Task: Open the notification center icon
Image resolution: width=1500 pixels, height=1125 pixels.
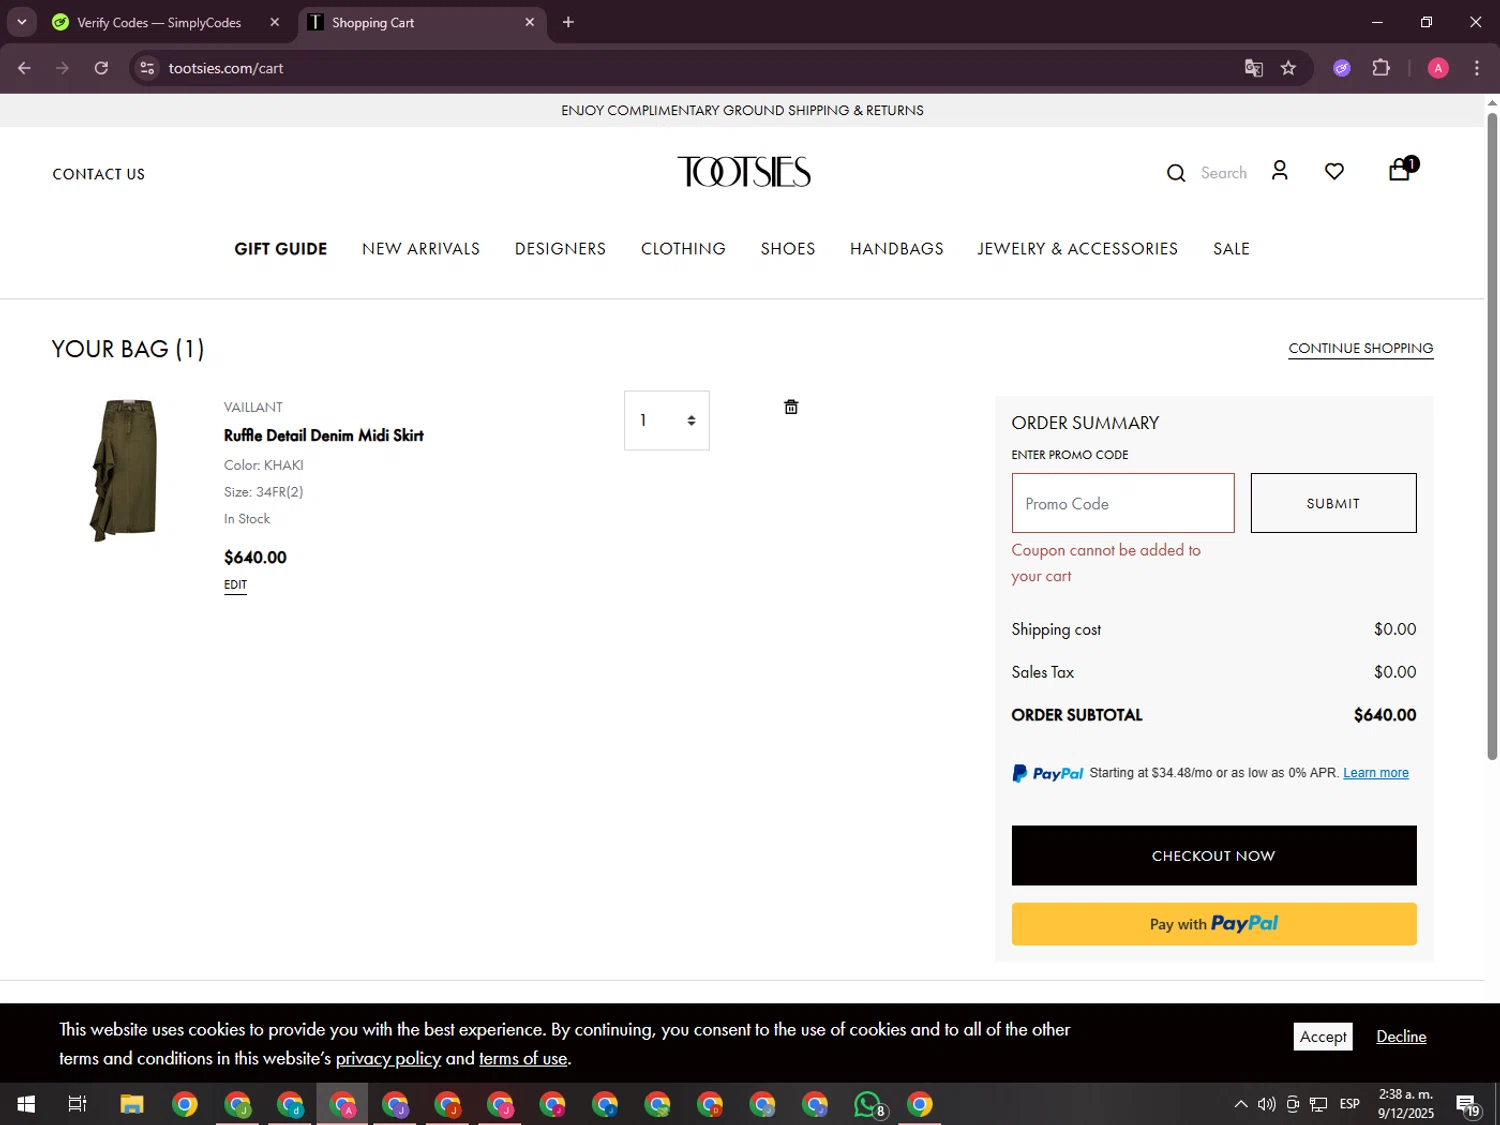Action: coord(1467,1105)
